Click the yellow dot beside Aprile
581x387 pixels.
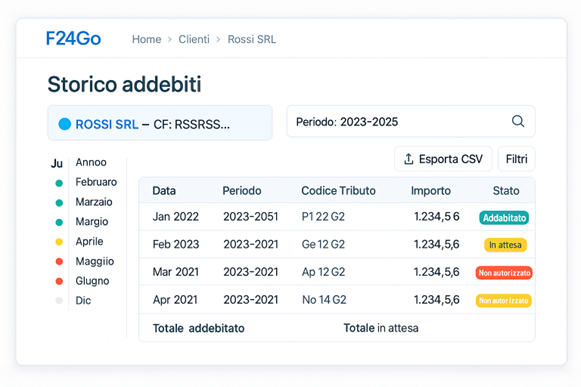tap(59, 242)
